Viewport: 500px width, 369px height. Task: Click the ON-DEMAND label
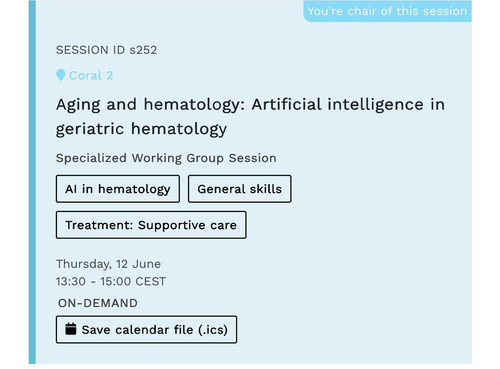[98, 303]
